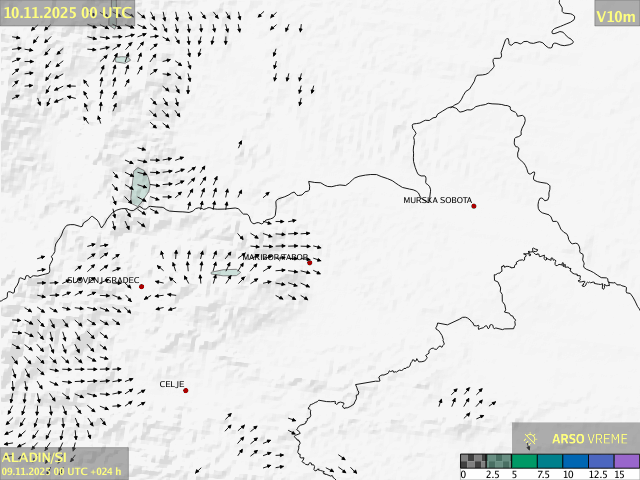
Task: Select the green 5 to 7.5 legend swatch
Action: tap(524, 461)
